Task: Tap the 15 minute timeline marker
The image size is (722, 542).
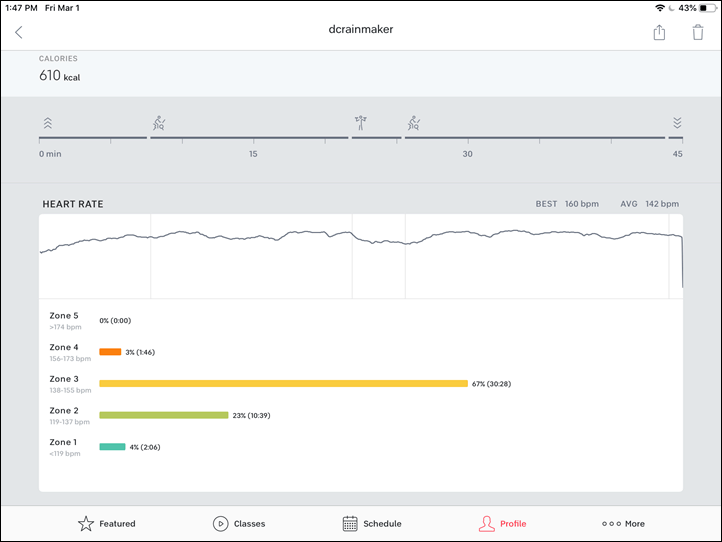Action: (253, 154)
